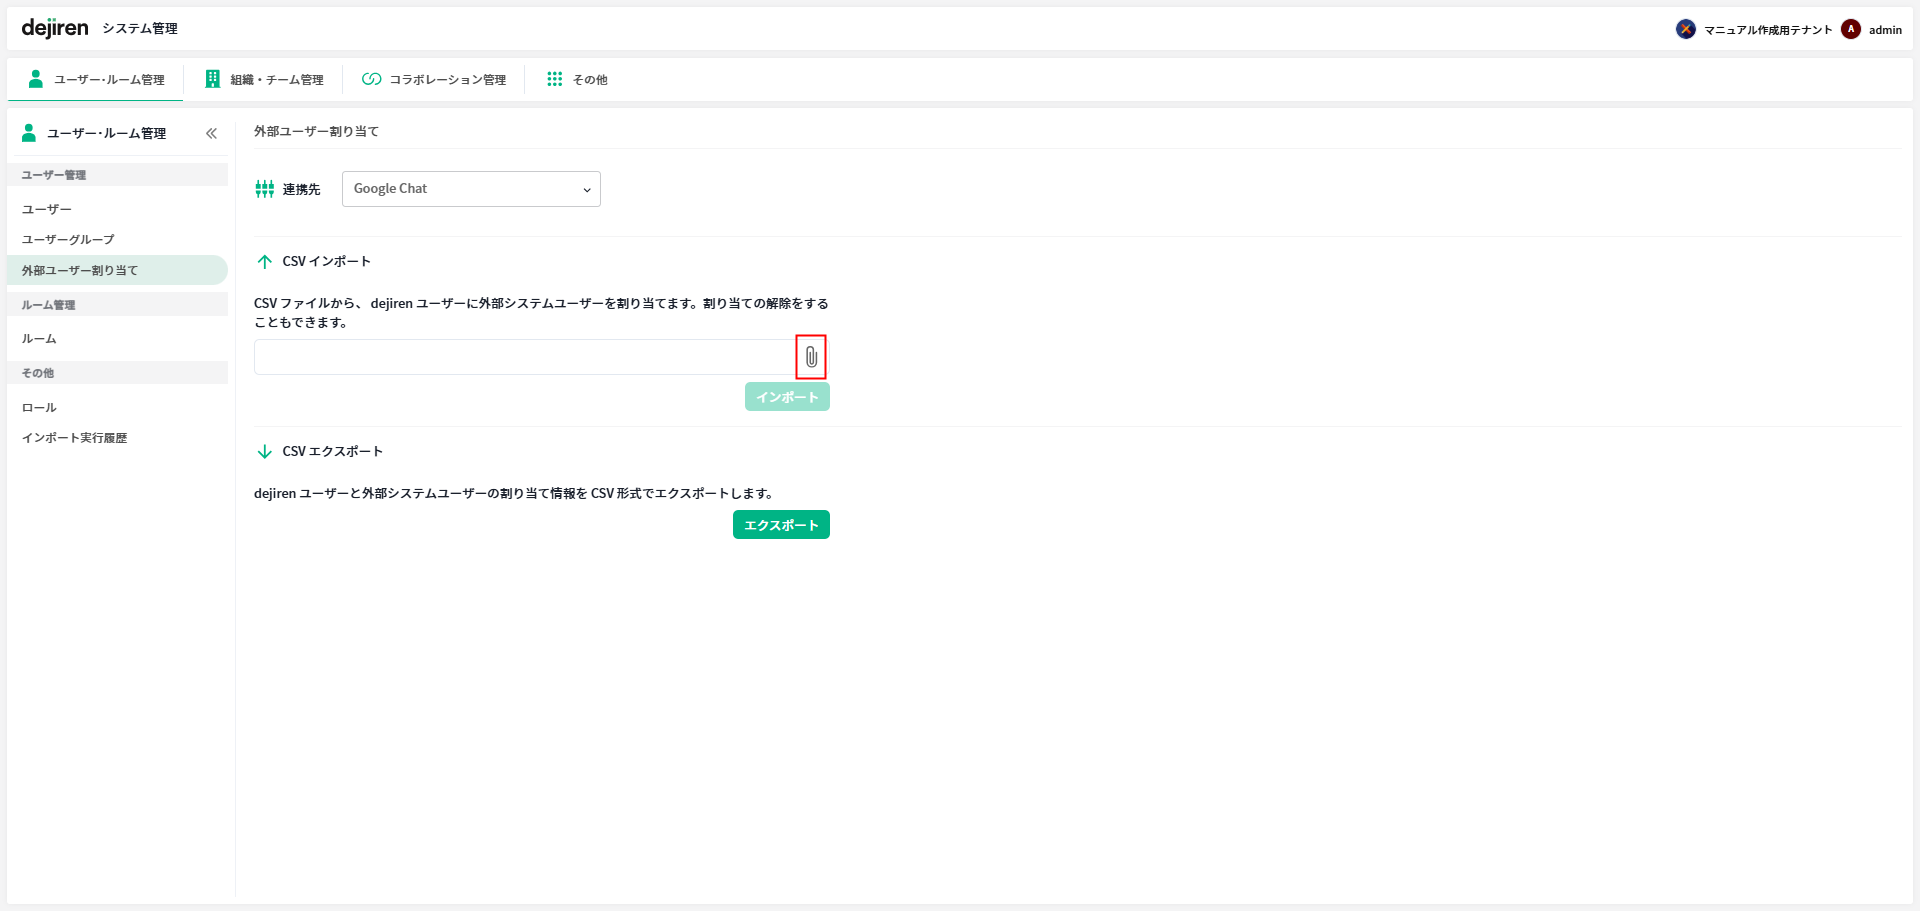Image resolution: width=1920 pixels, height=911 pixels.
Task: Click the admin avatar icon
Action: [x=1851, y=29]
